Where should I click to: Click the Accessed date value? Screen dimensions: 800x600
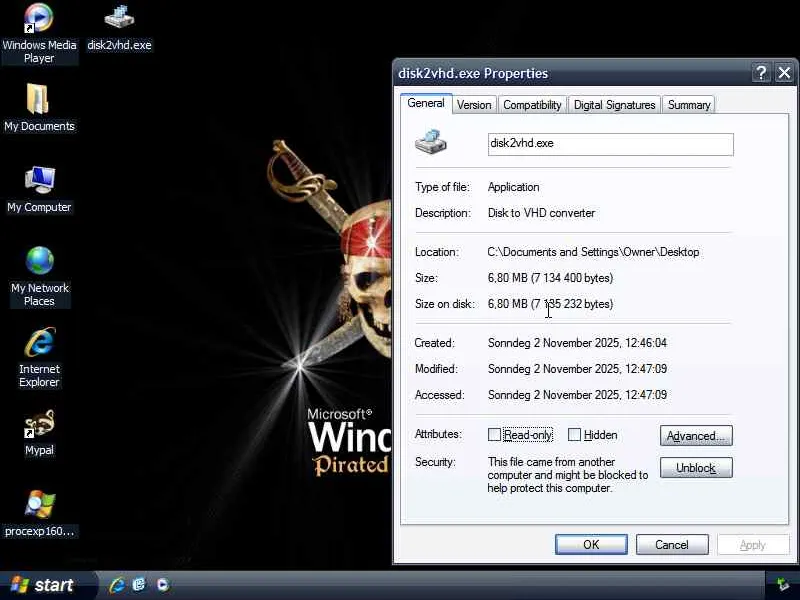[577, 395]
